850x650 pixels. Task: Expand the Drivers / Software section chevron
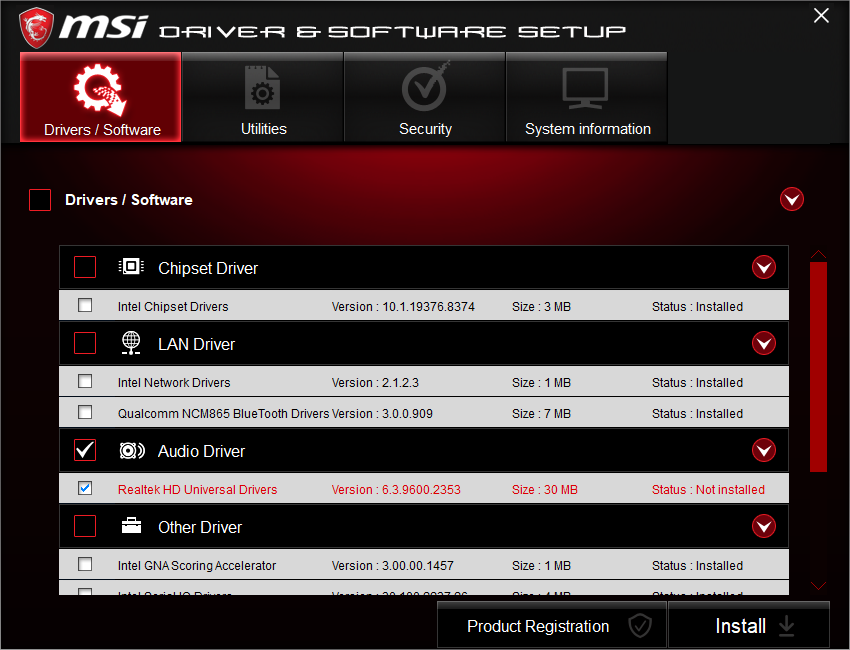pyautogui.click(x=792, y=199)
